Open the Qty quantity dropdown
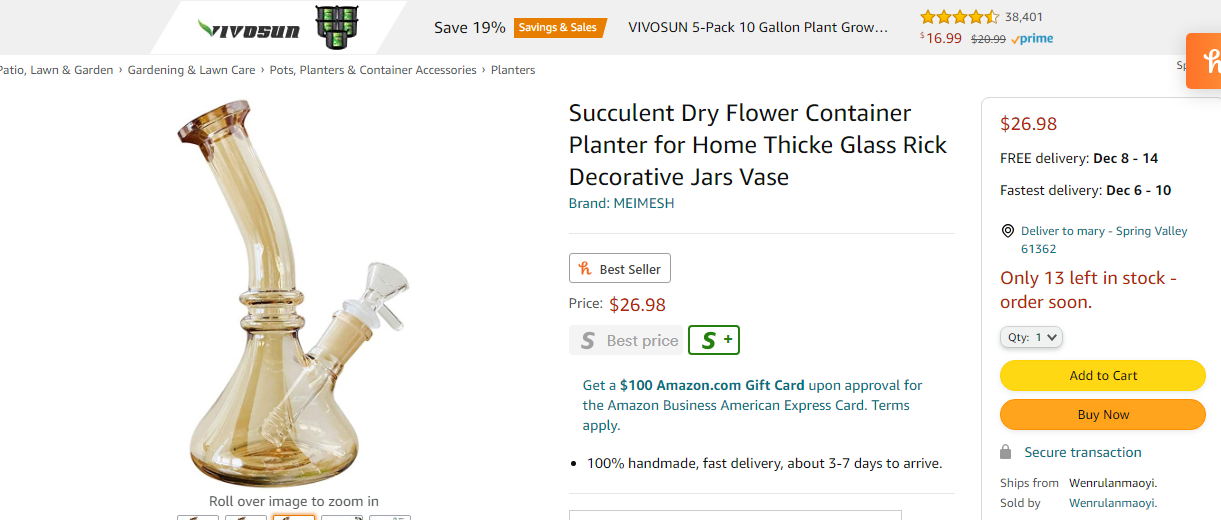 (1031, 337)
